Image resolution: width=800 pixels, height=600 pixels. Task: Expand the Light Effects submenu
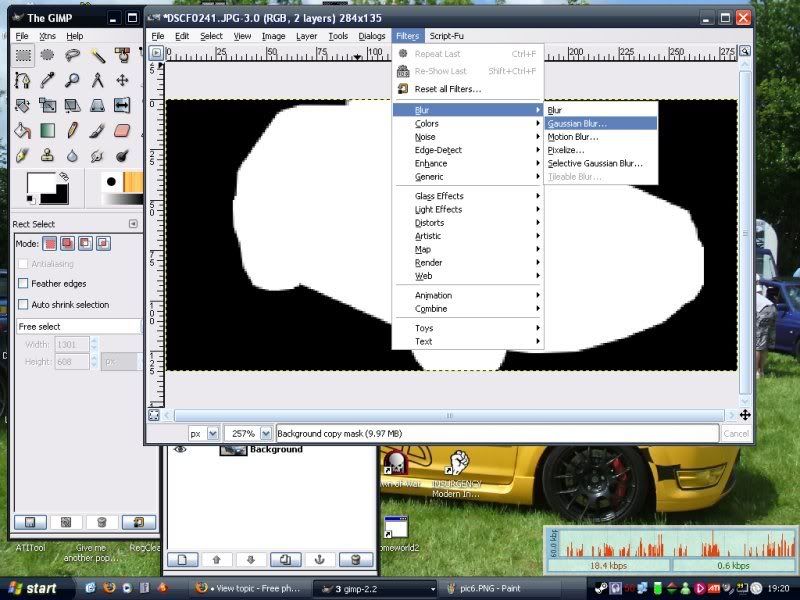468,209
